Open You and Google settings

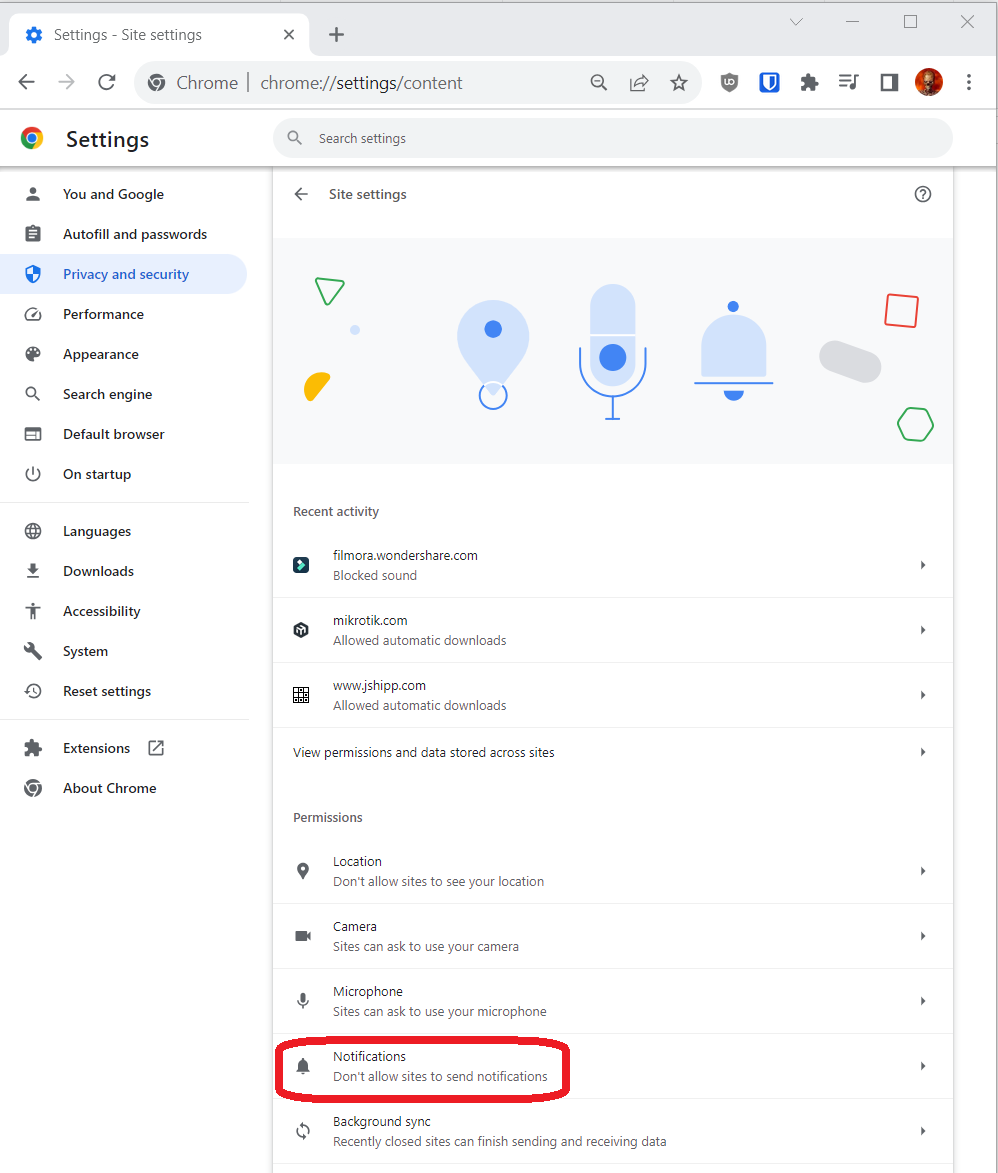(x=123, y=195)
